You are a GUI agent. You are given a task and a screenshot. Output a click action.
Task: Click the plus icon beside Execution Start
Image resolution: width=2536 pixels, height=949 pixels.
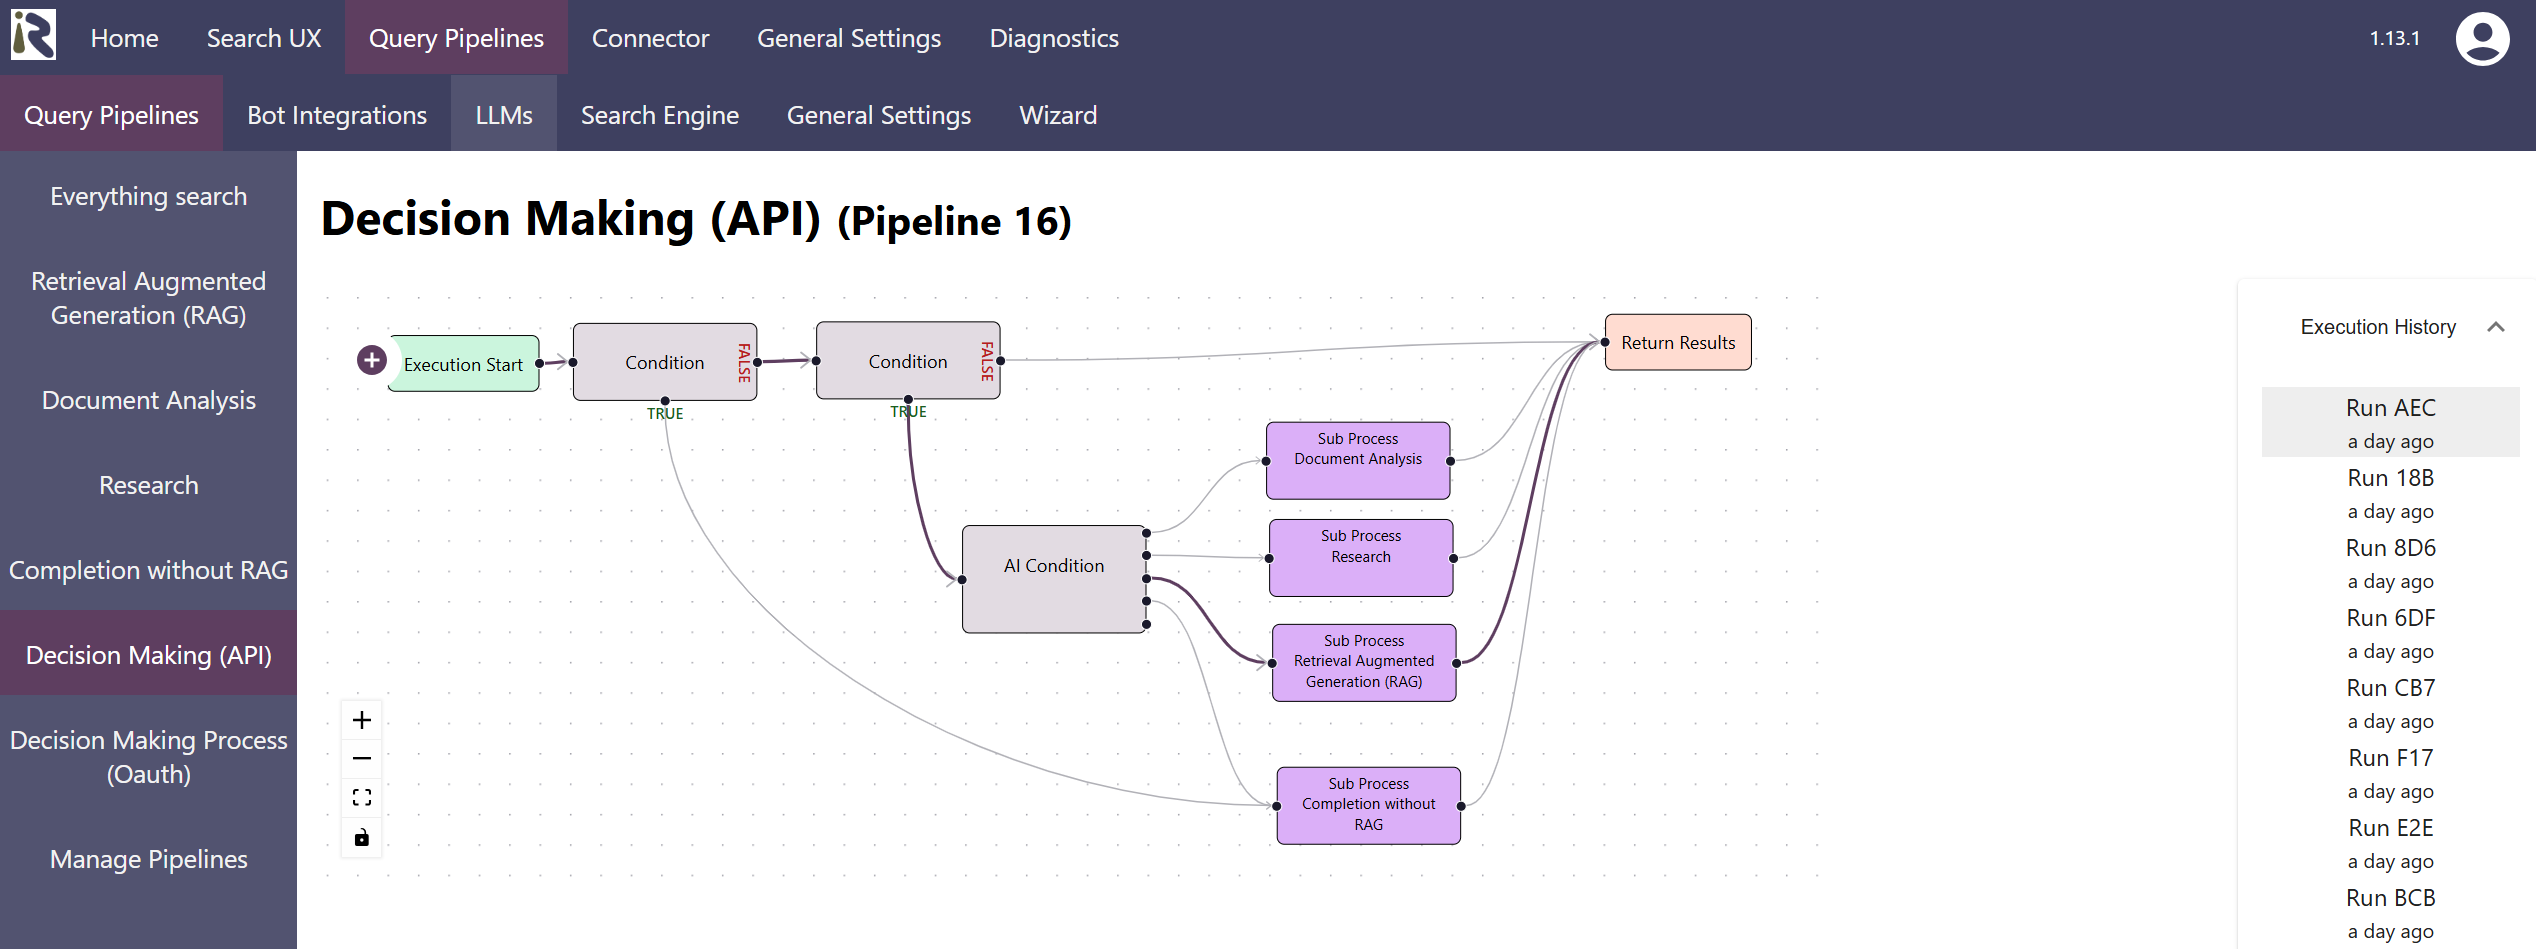[372, 360]
